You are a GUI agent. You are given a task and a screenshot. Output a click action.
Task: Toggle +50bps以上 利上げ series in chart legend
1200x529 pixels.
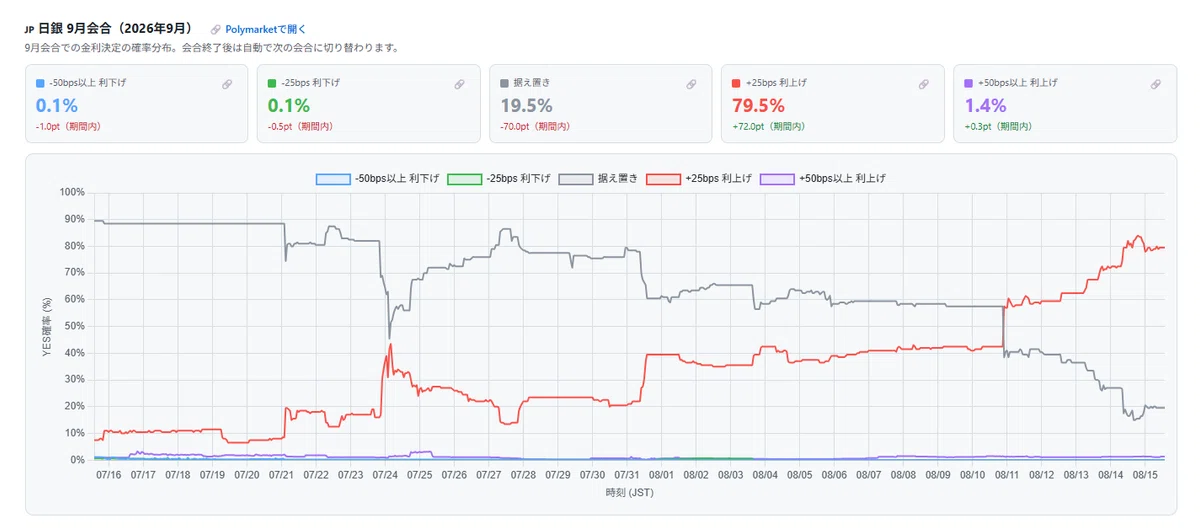tap(823, 178)
